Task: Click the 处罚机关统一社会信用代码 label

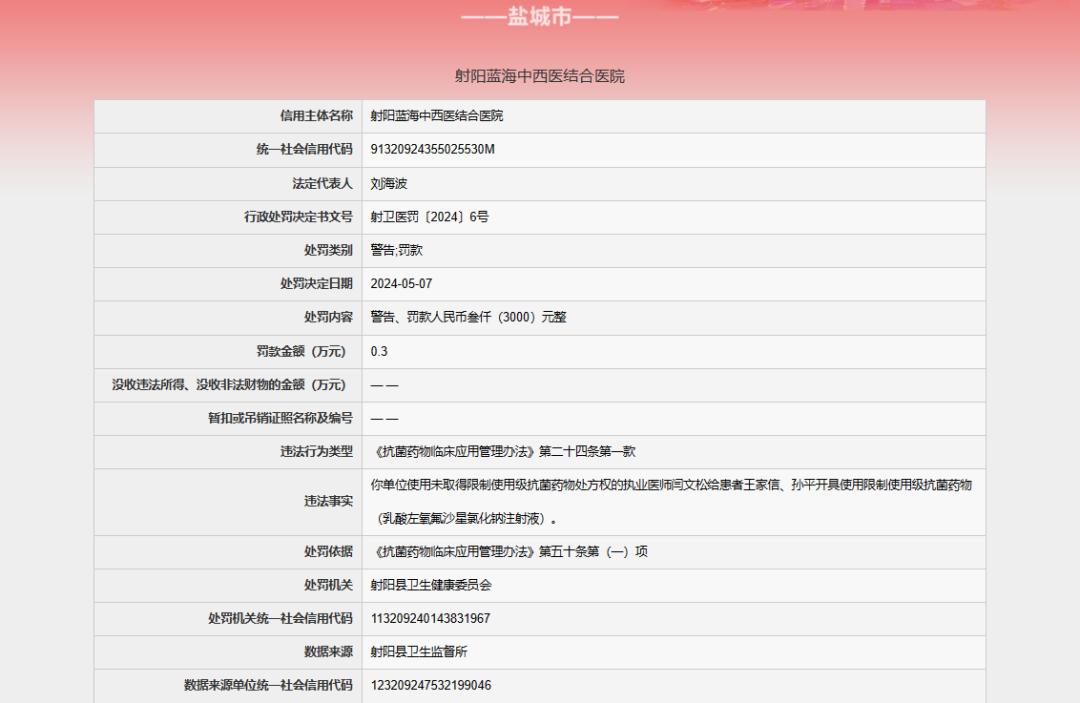Action: coord(280,618)
